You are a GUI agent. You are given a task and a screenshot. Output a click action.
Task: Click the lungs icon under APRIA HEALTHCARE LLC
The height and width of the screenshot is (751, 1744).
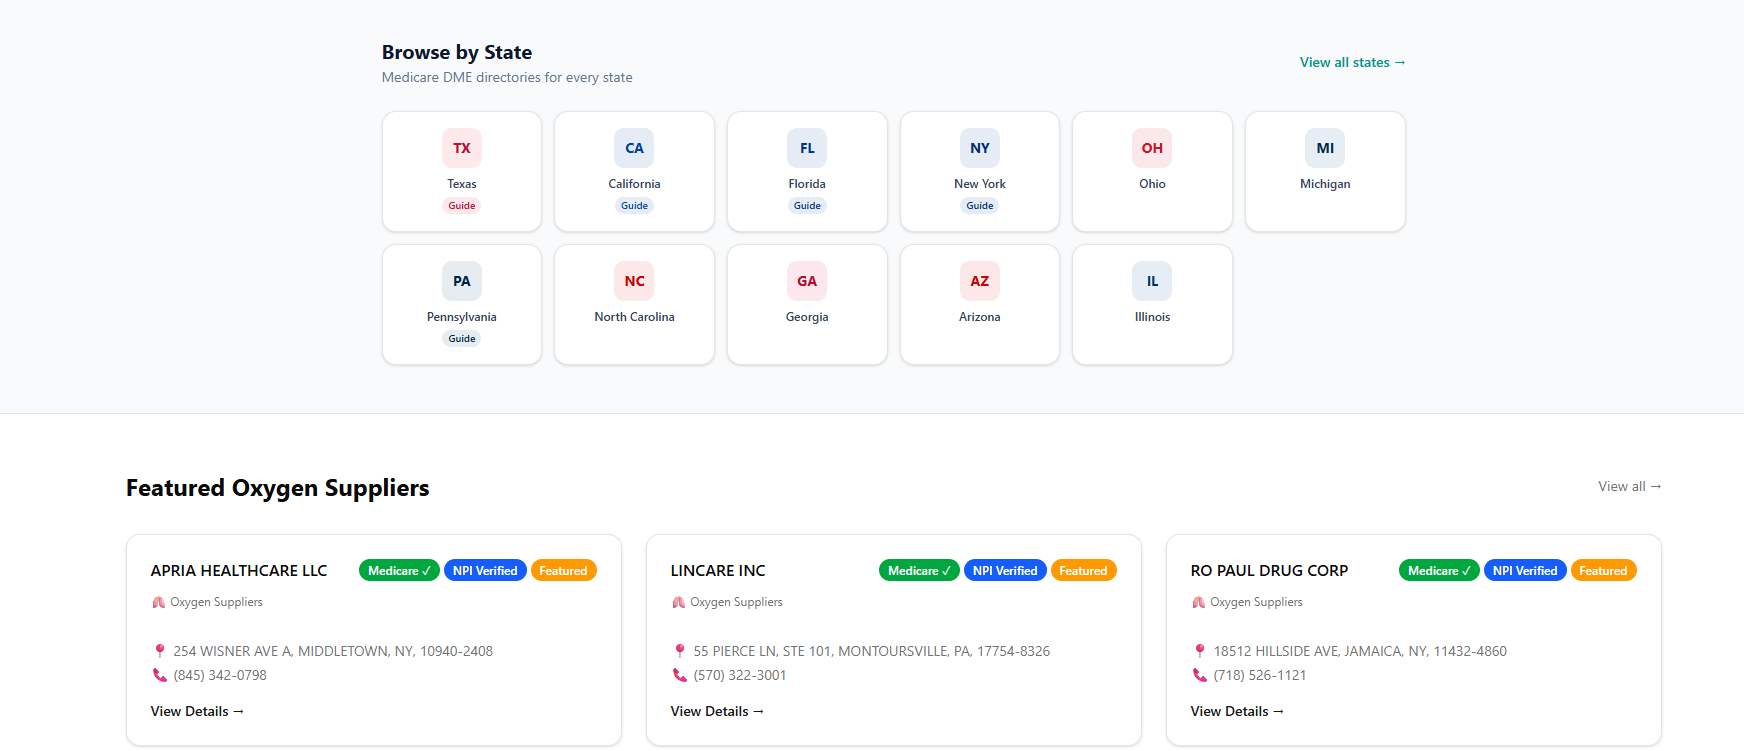[158, 602]
